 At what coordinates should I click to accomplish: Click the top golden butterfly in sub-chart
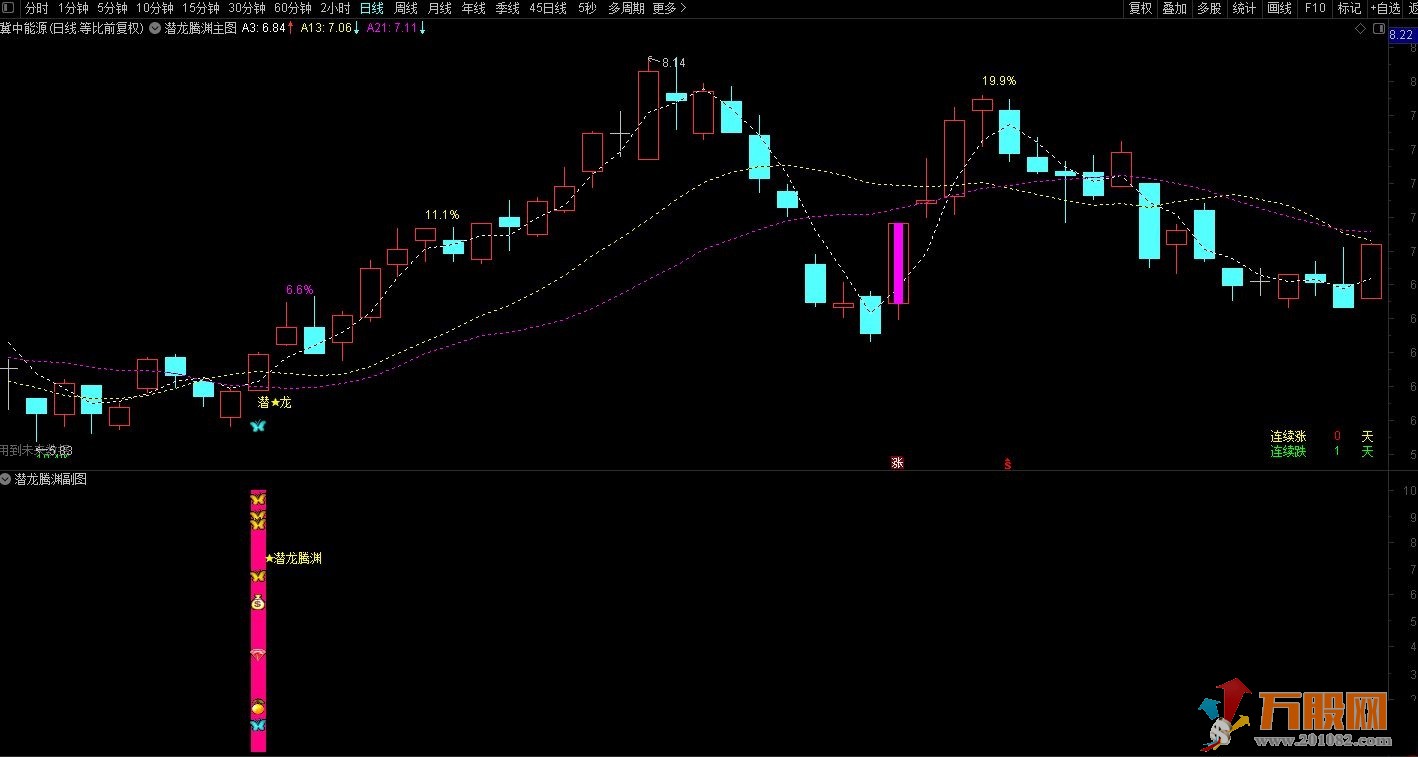pos(258,498)
